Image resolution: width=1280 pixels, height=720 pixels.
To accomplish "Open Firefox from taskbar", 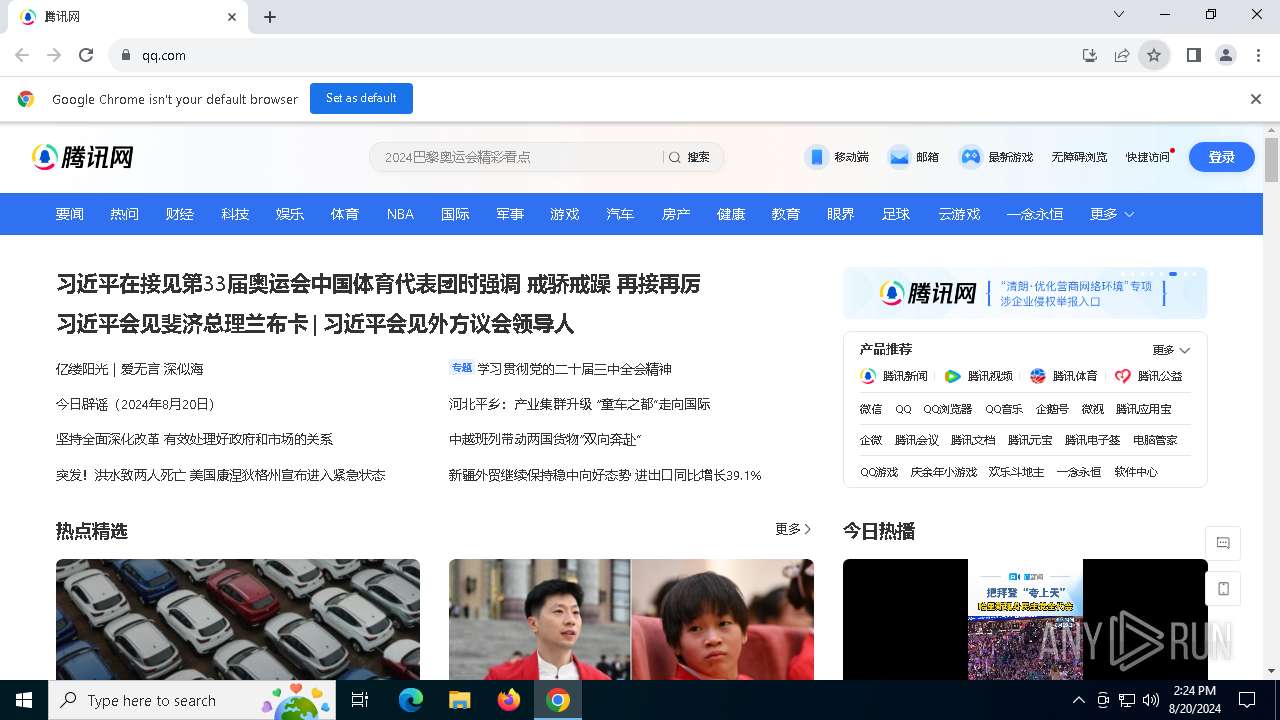I will point(509,700).
